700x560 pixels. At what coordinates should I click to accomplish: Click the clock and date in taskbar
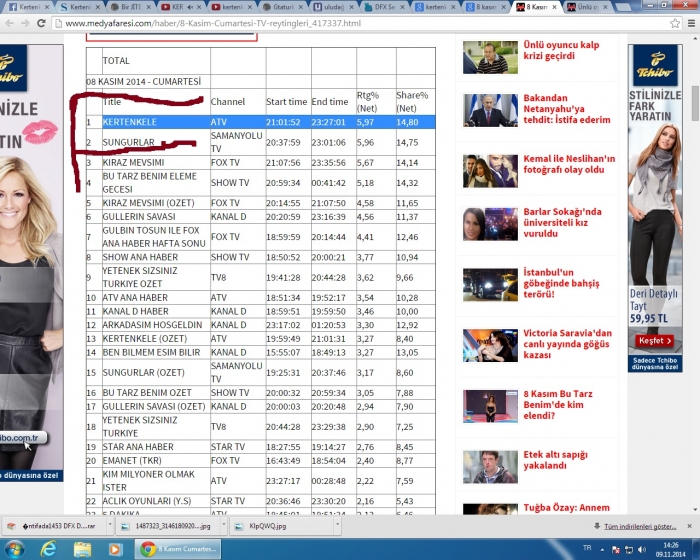pyautogui.click(x=671, y=549)
